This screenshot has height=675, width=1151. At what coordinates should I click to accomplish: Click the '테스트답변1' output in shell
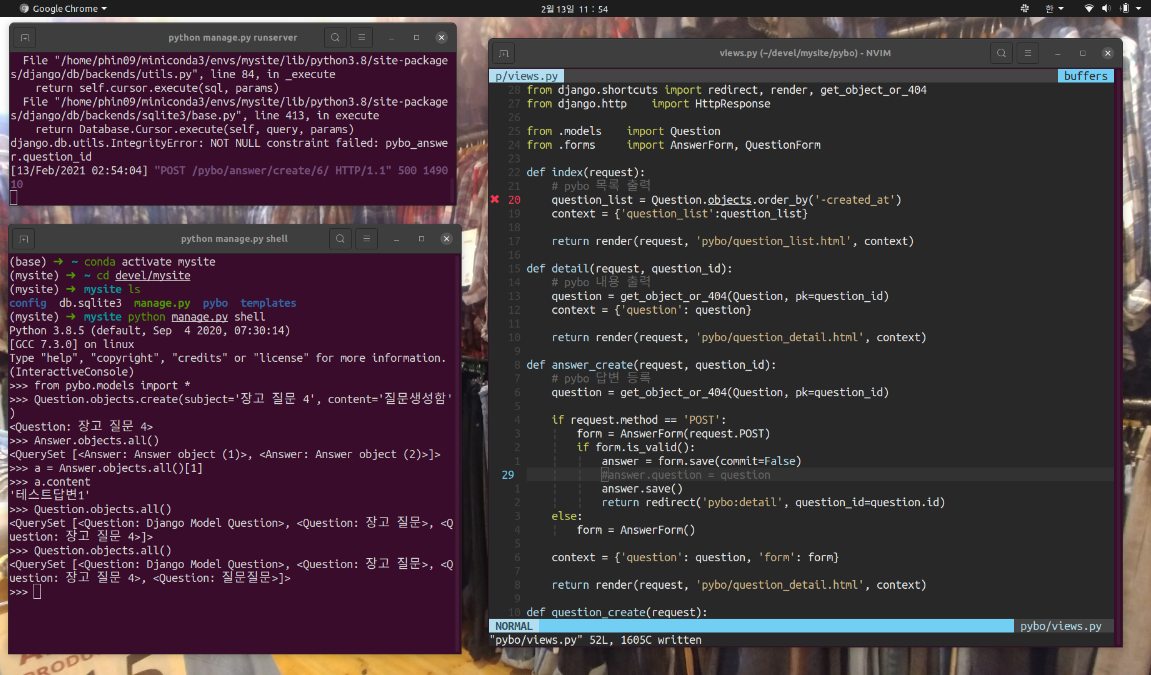coord(49,495)
